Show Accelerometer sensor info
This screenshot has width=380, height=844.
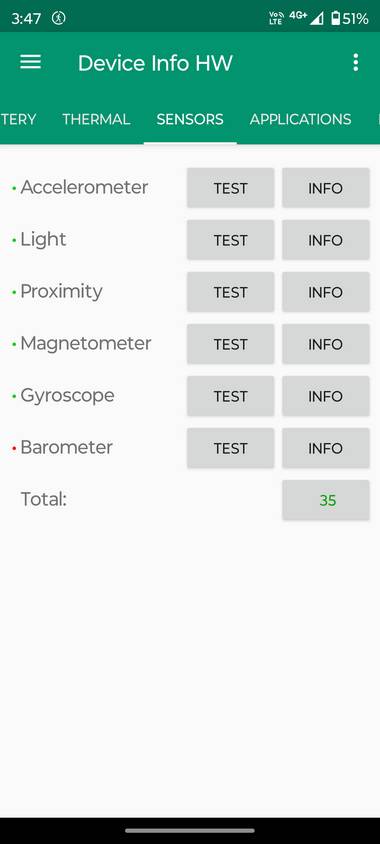point(326,188)
